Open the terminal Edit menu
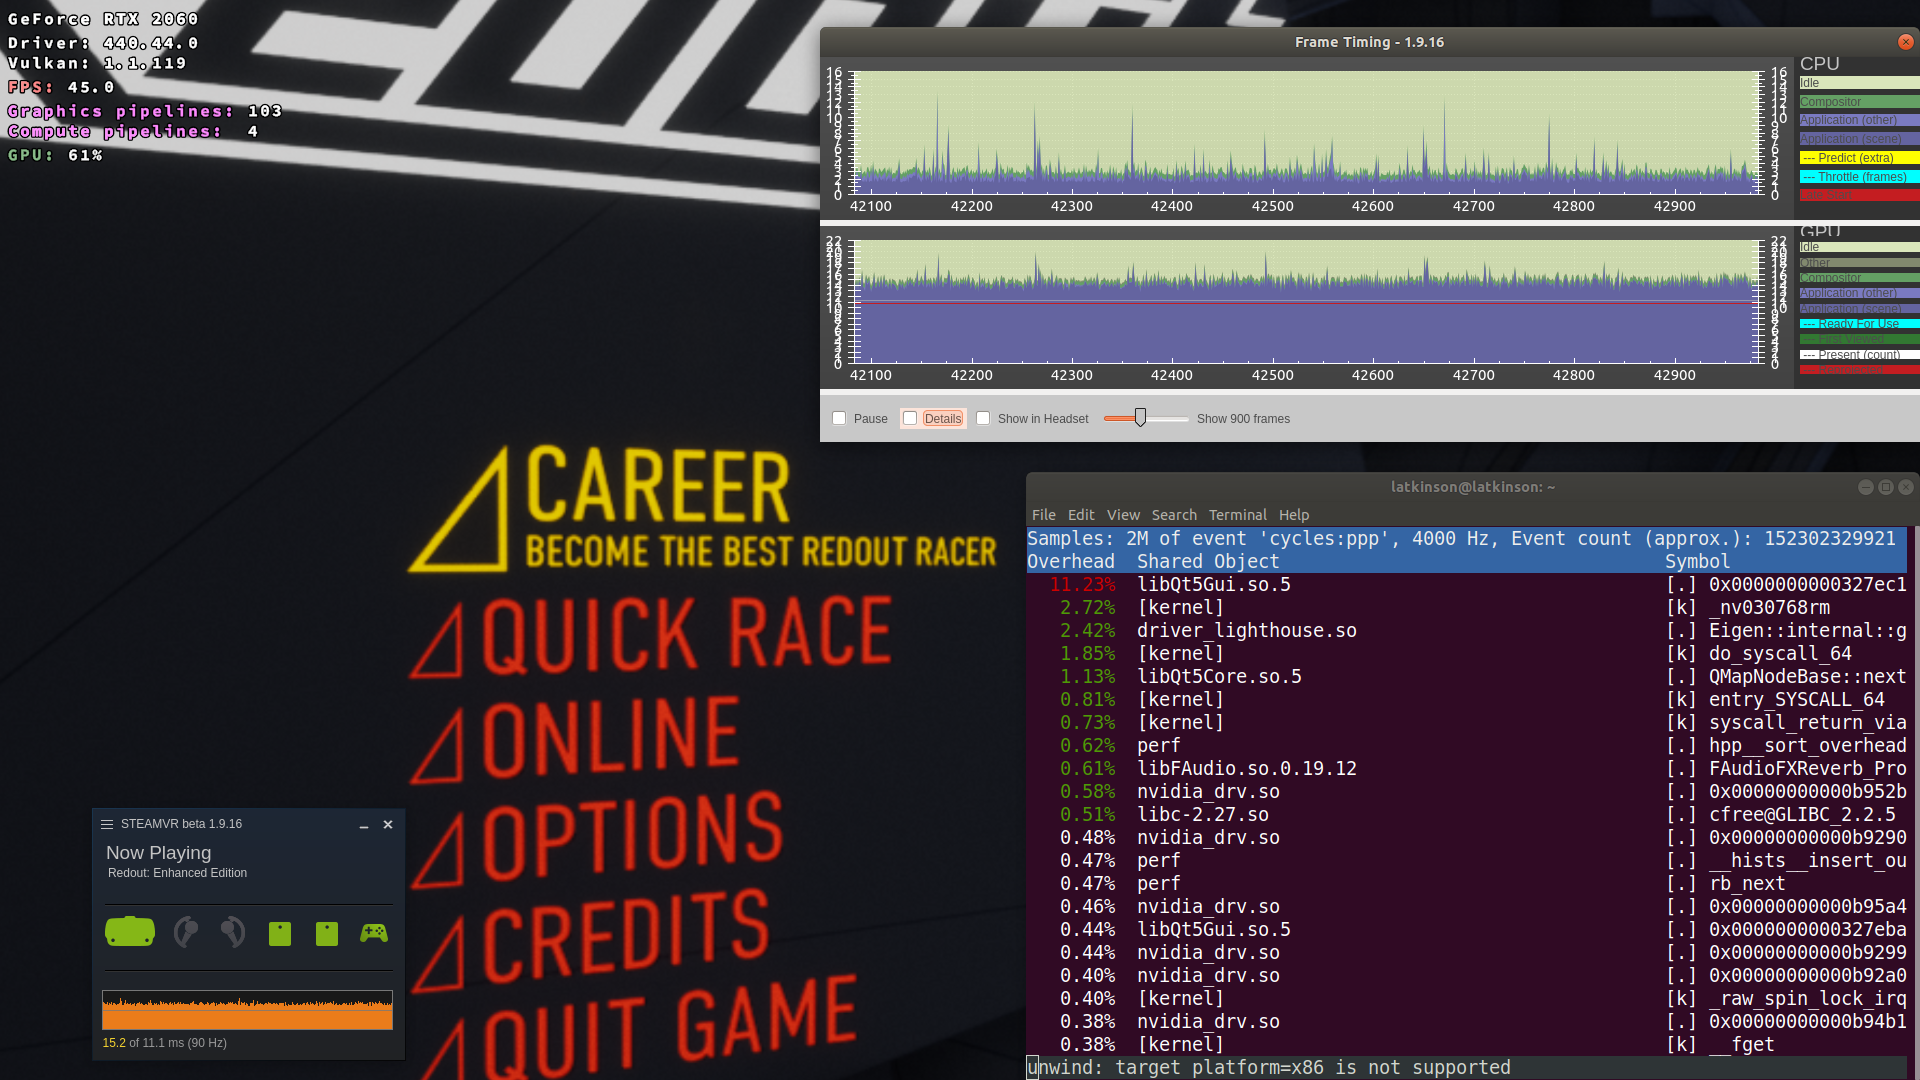 tap(1081, 515)
